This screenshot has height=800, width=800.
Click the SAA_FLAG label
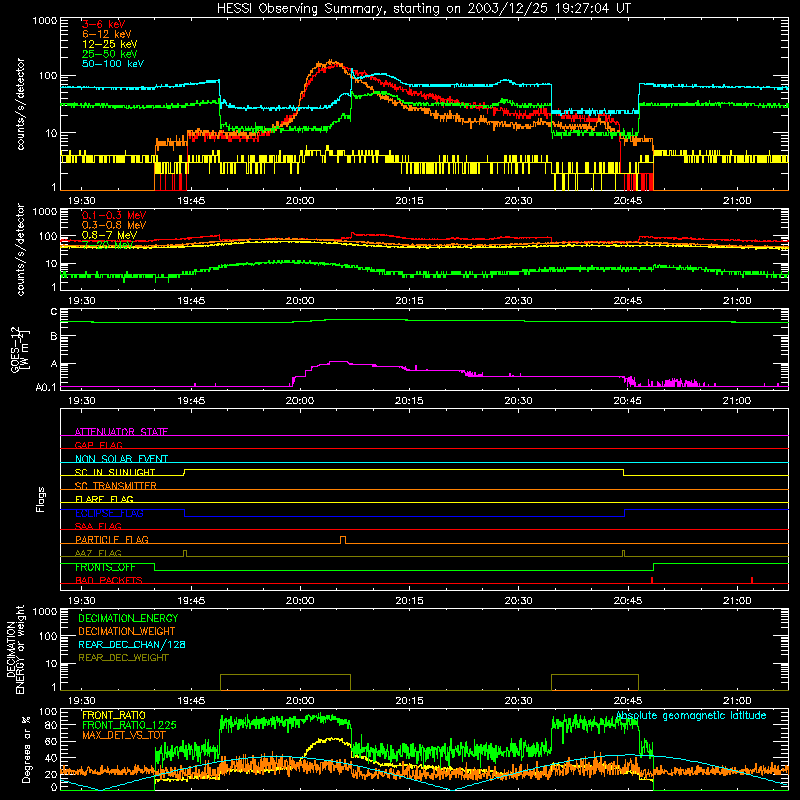coord(98,526)
